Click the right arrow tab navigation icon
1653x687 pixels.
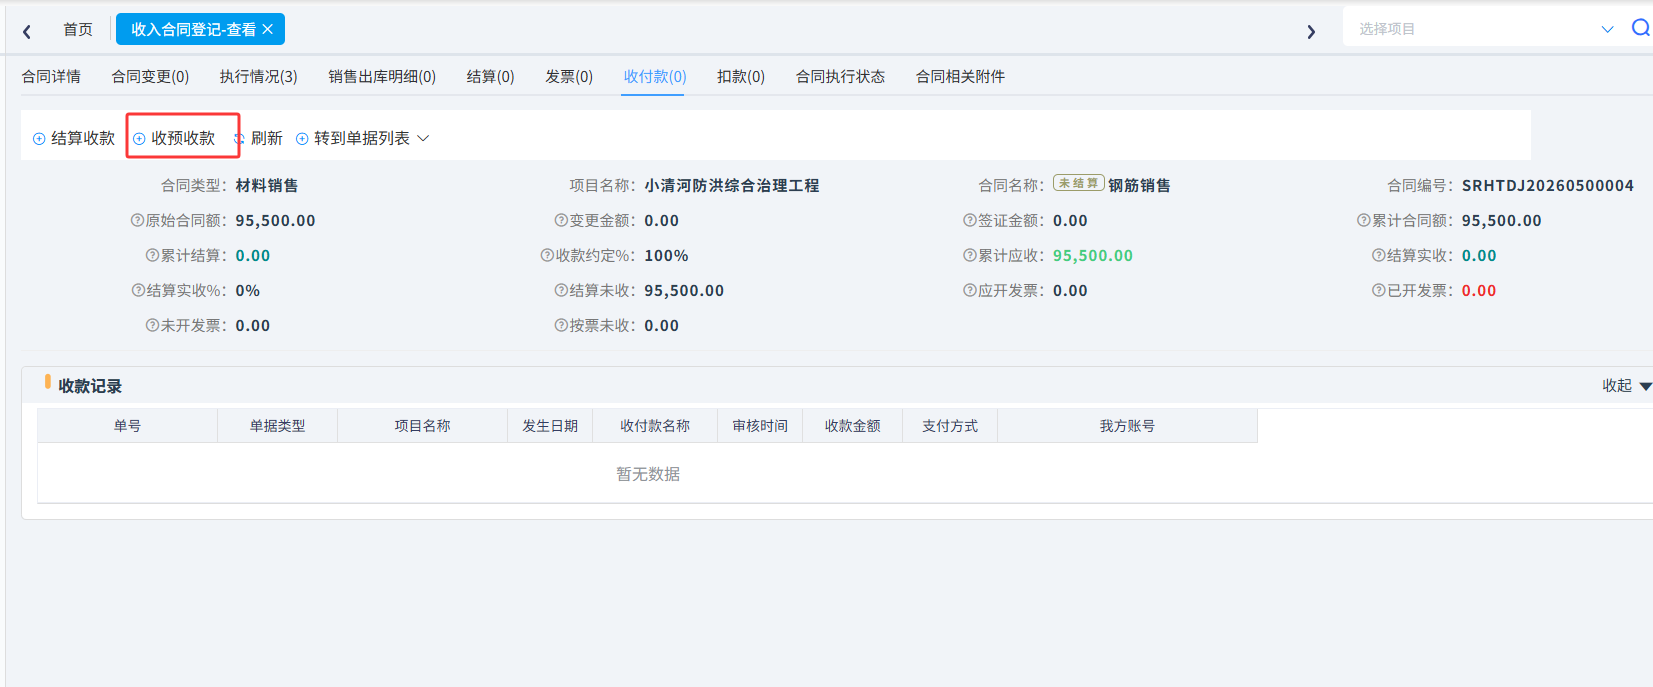(1311, 32)
